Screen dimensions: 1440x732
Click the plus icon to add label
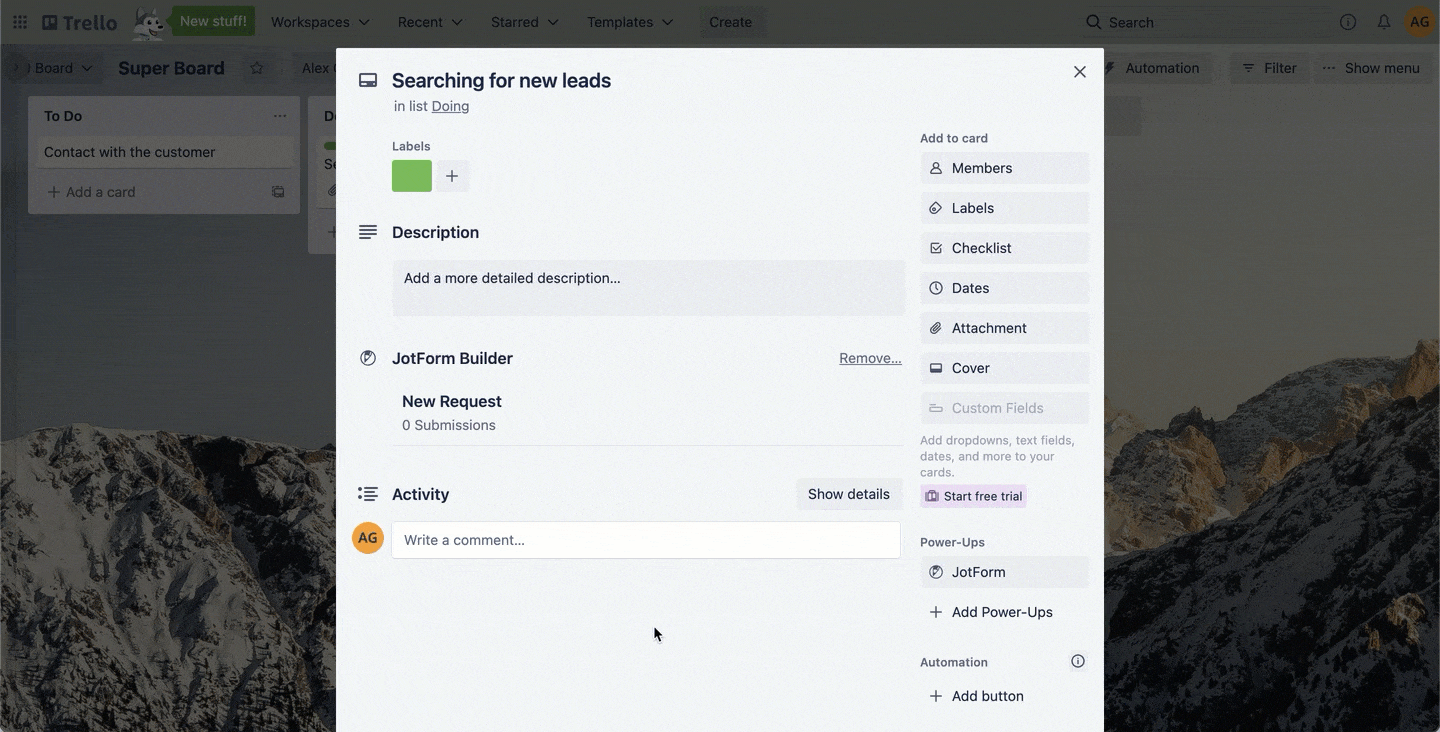pyautogui.click(x=452, y=176)
